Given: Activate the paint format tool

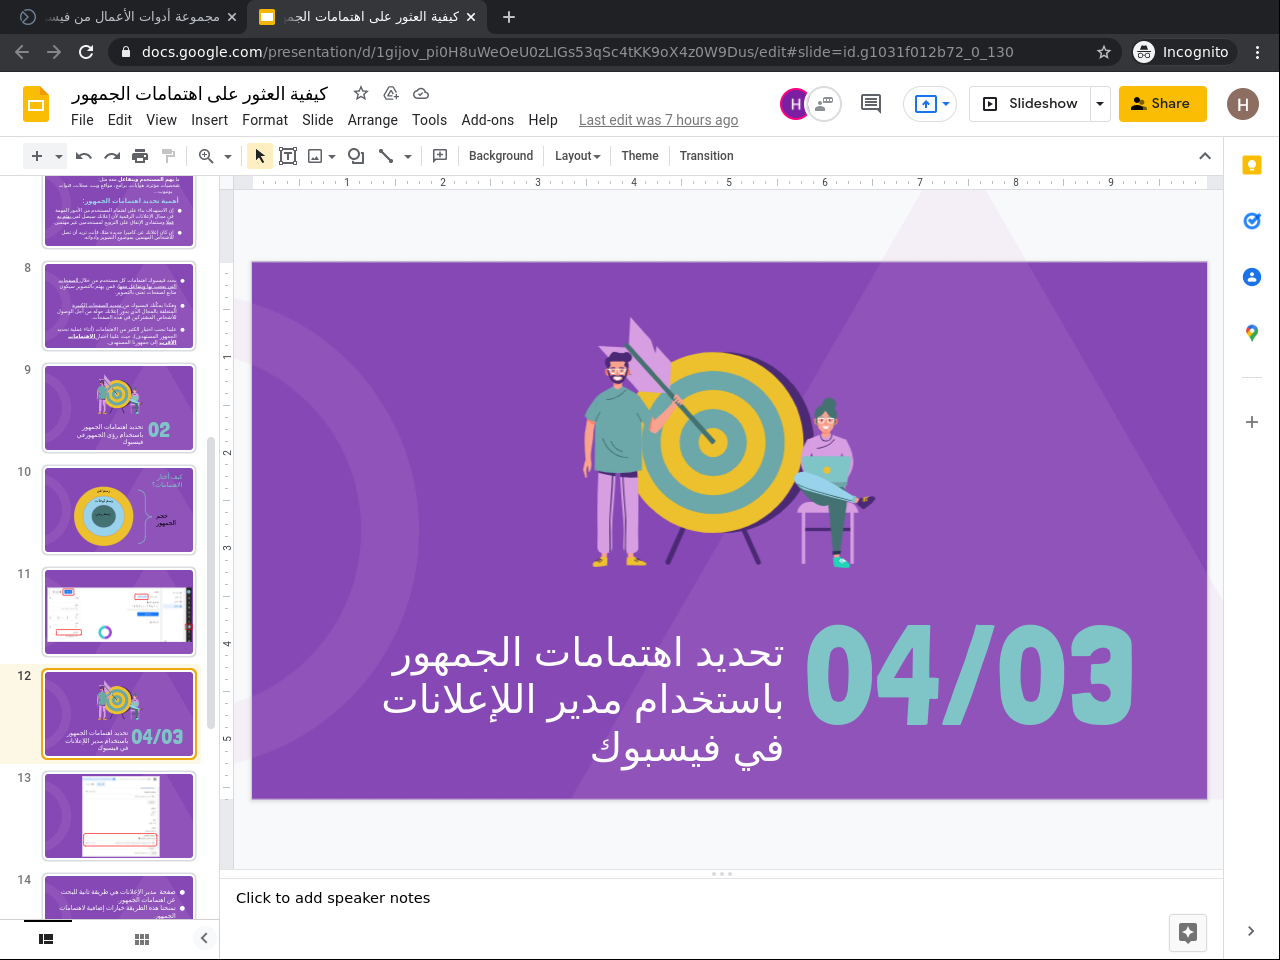Looking at the screenshot, I should (x=168, y=156).
